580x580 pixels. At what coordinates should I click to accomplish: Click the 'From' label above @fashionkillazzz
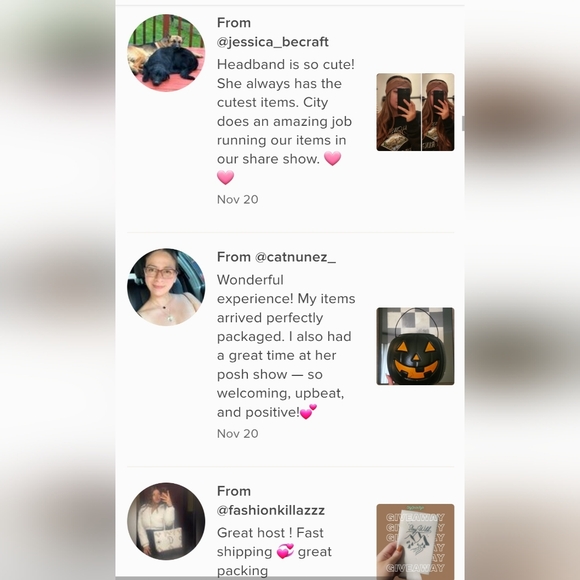tap(234, 491)
